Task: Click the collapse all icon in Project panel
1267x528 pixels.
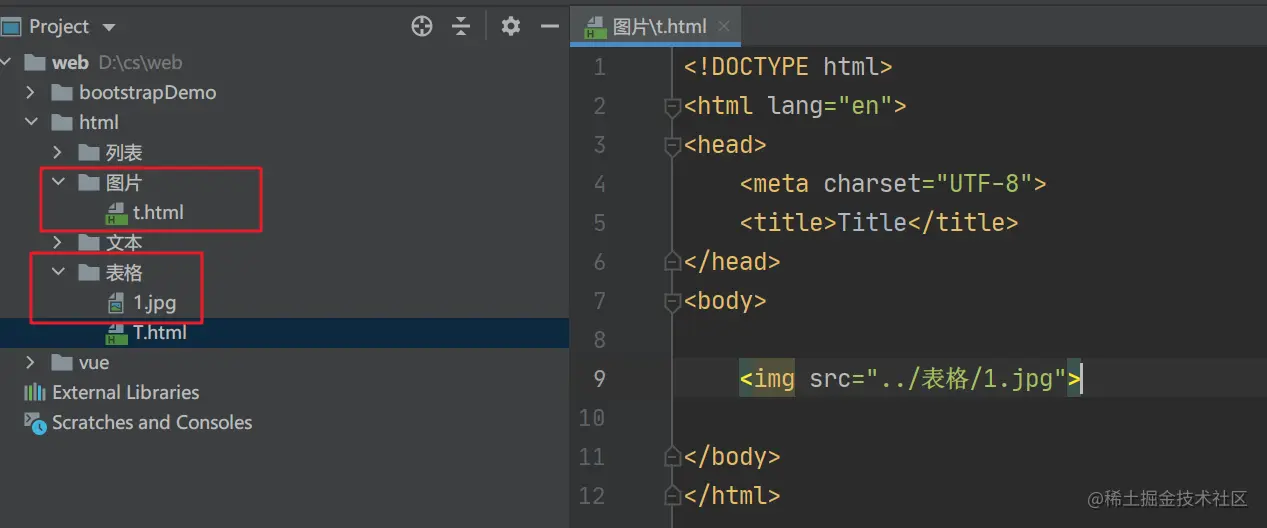Action: (x=460, y=27)
